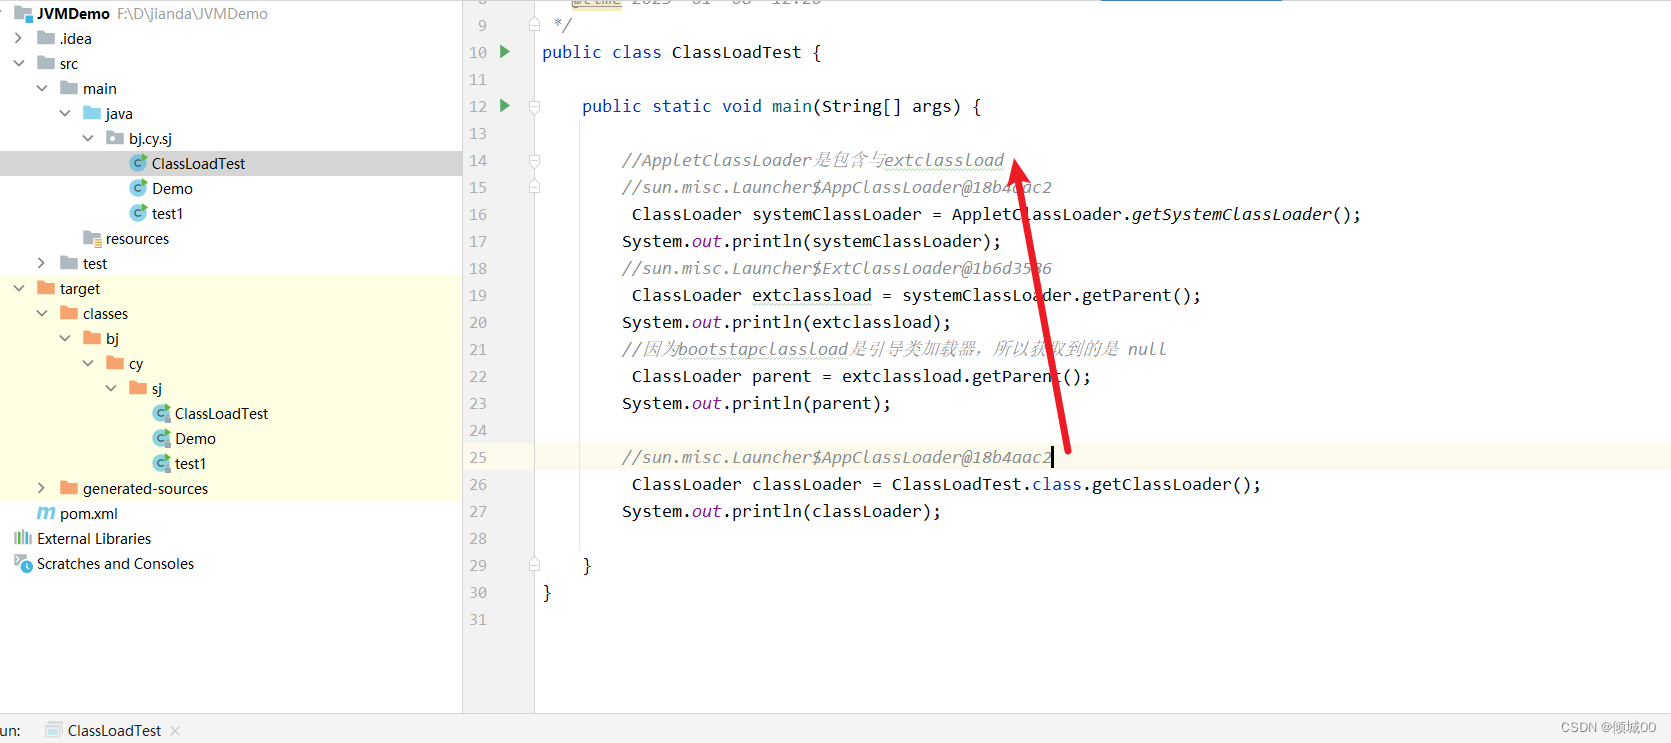Screen dimensions: 1671x743
Task: Click the src folder icon
Action: [x=46, y=63]
